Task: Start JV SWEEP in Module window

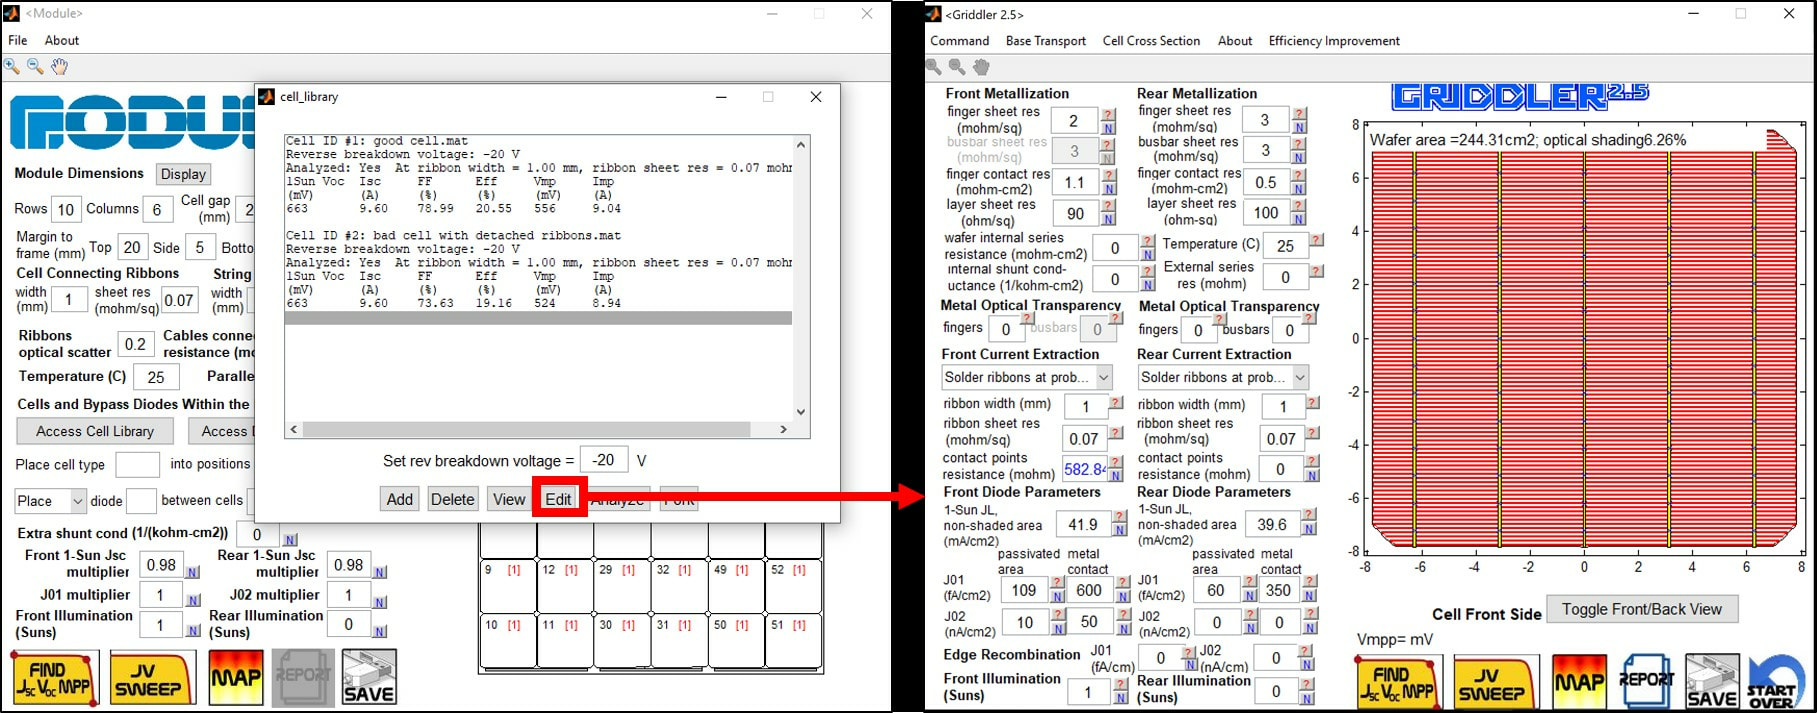Action: click(x=152, y=678)
